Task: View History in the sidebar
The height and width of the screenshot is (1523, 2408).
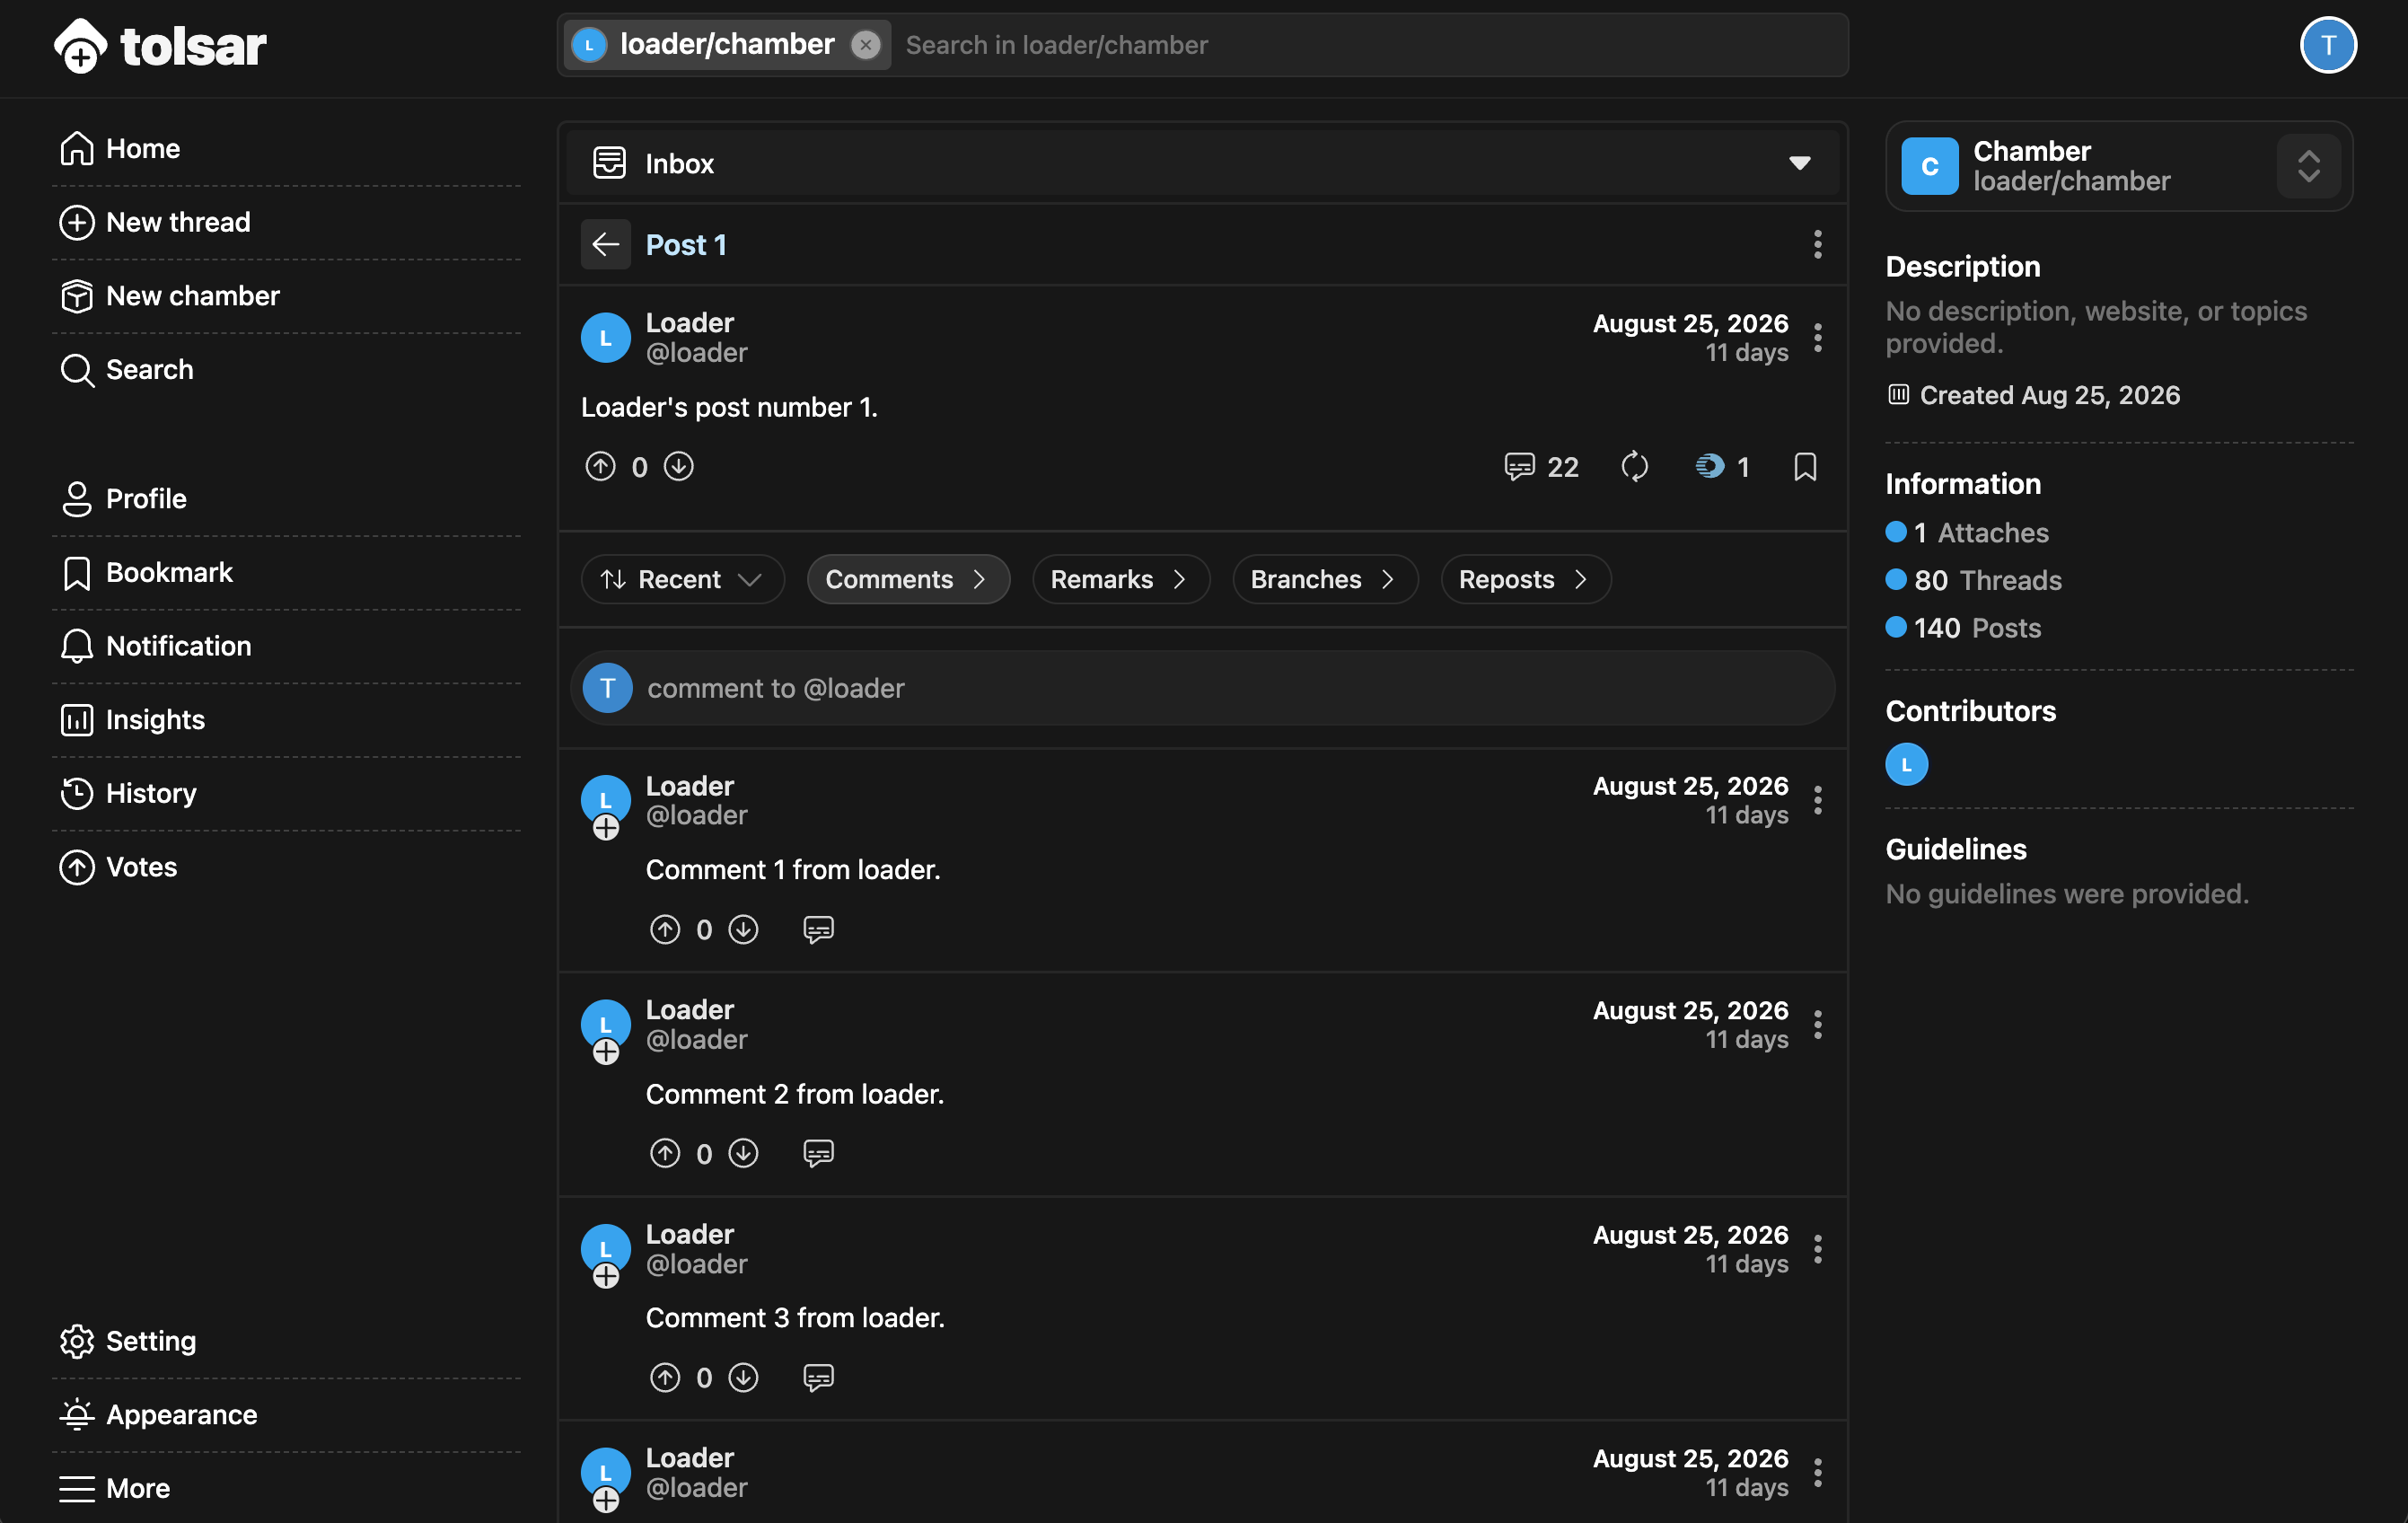Action: pos(286,793)
